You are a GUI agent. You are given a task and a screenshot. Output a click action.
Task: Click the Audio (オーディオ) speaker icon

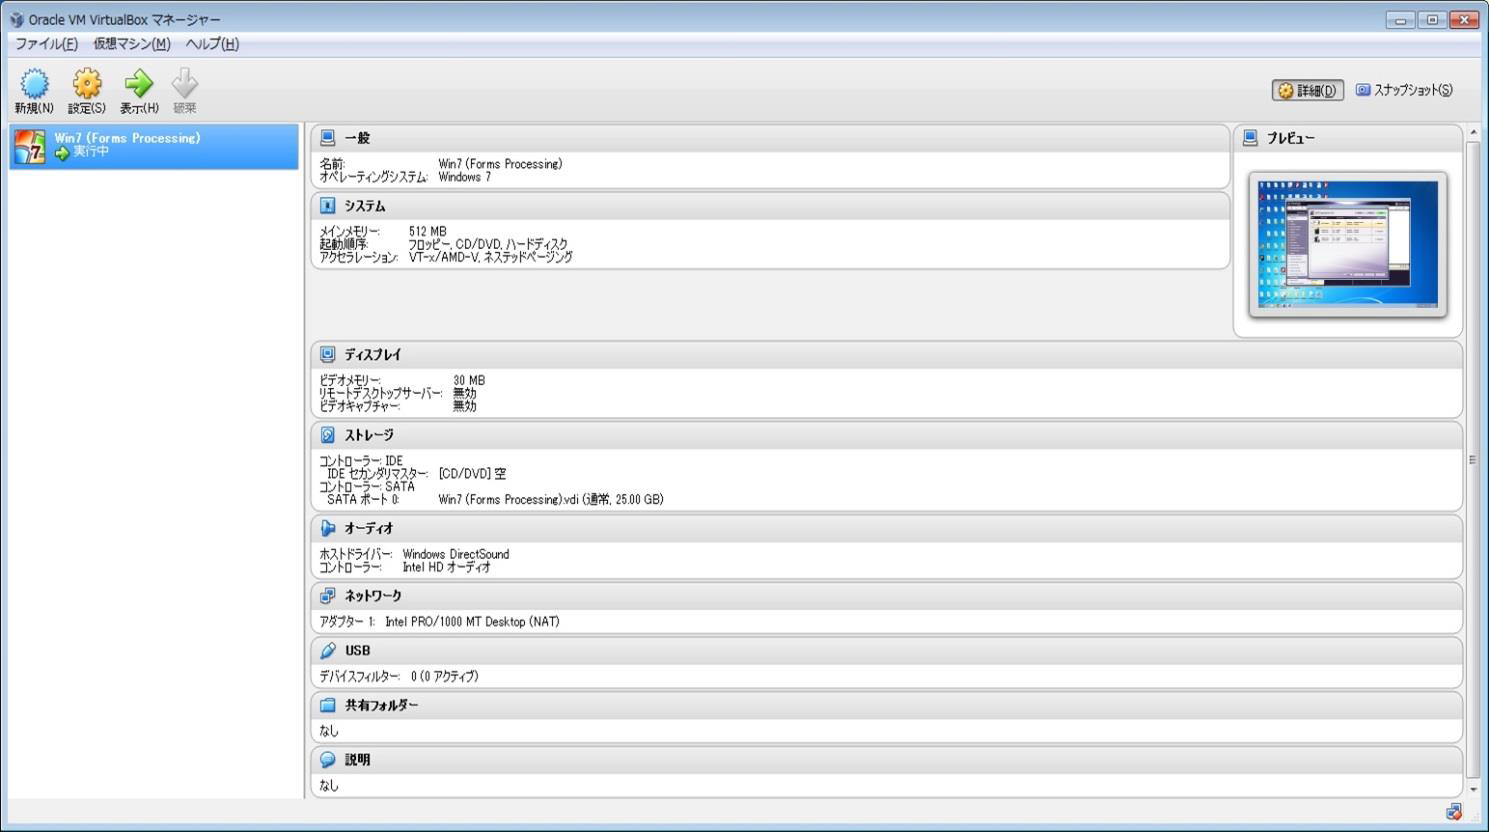point(327,528)
